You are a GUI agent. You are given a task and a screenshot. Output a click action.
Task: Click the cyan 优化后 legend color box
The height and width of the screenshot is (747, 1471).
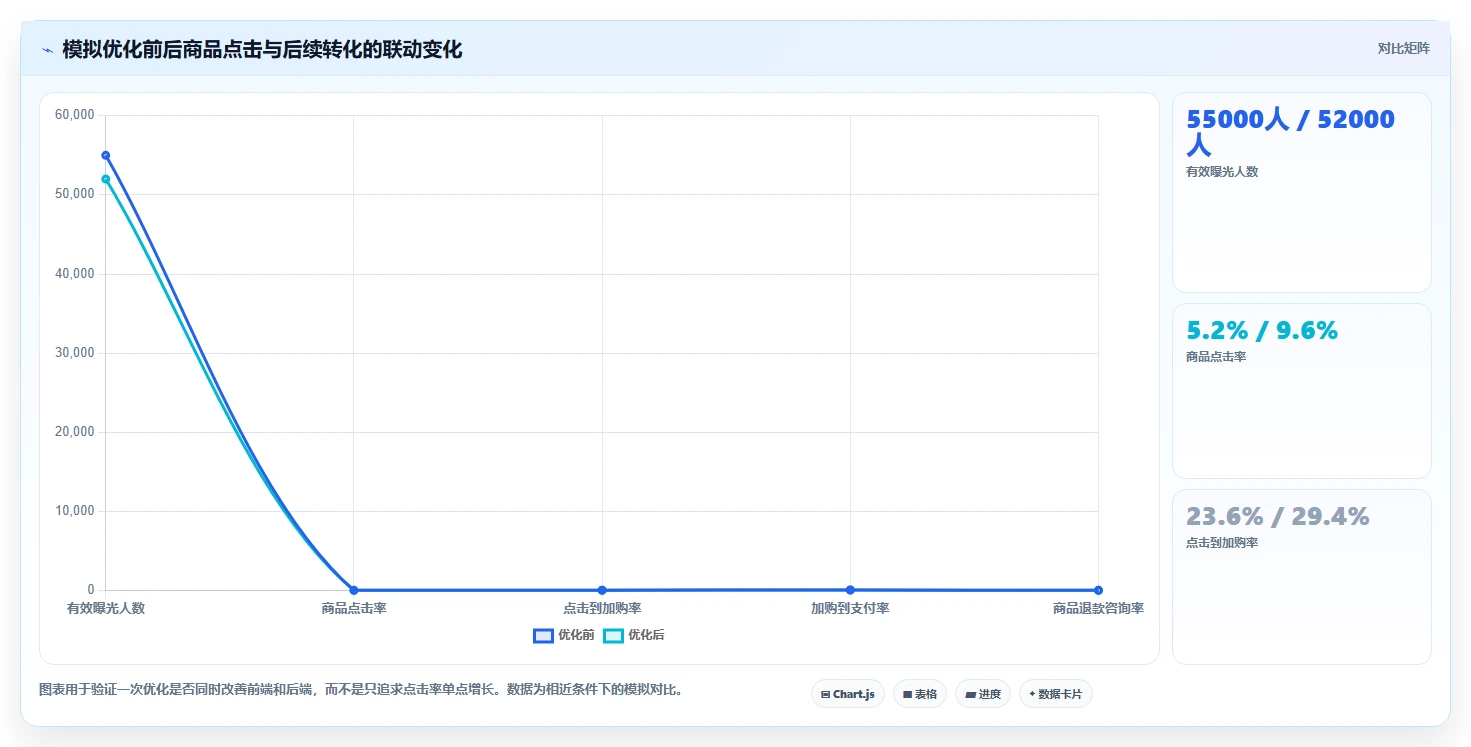[613, 636]
